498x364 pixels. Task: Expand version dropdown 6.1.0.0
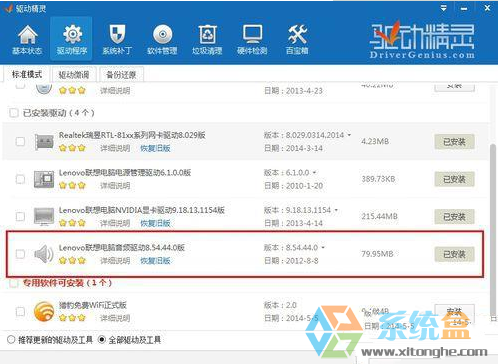314,172
